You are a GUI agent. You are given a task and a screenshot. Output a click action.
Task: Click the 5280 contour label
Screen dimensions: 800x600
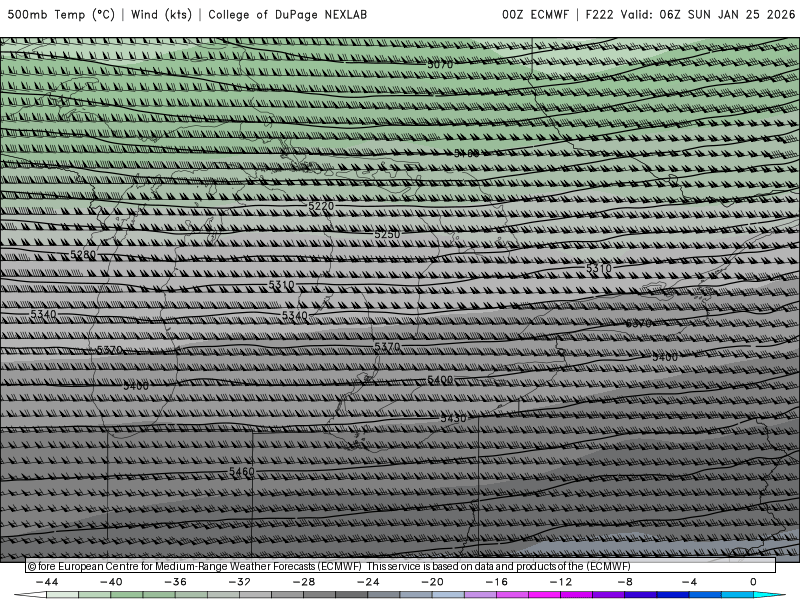83,254
